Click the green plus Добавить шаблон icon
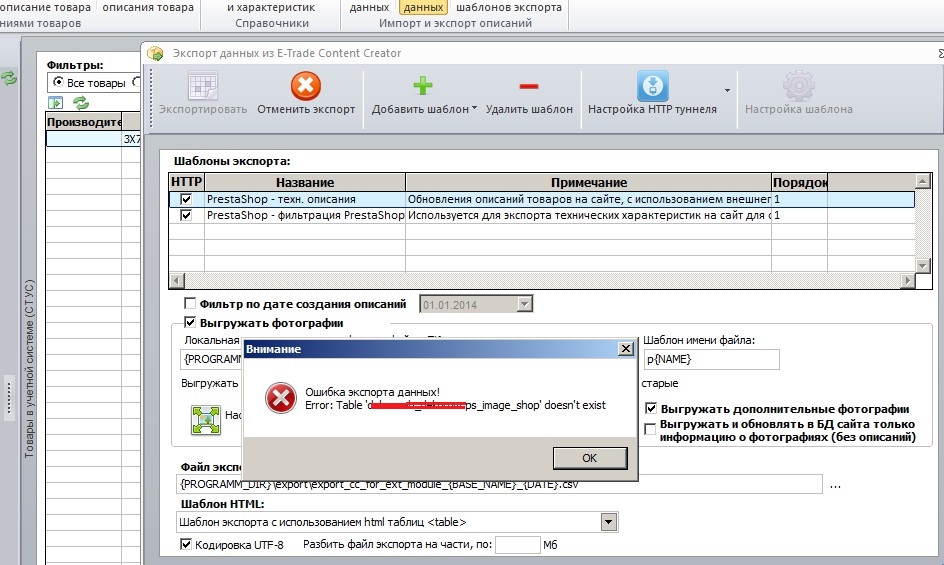Viewport: 944px width, 565px height. click(x=423, y=86)
